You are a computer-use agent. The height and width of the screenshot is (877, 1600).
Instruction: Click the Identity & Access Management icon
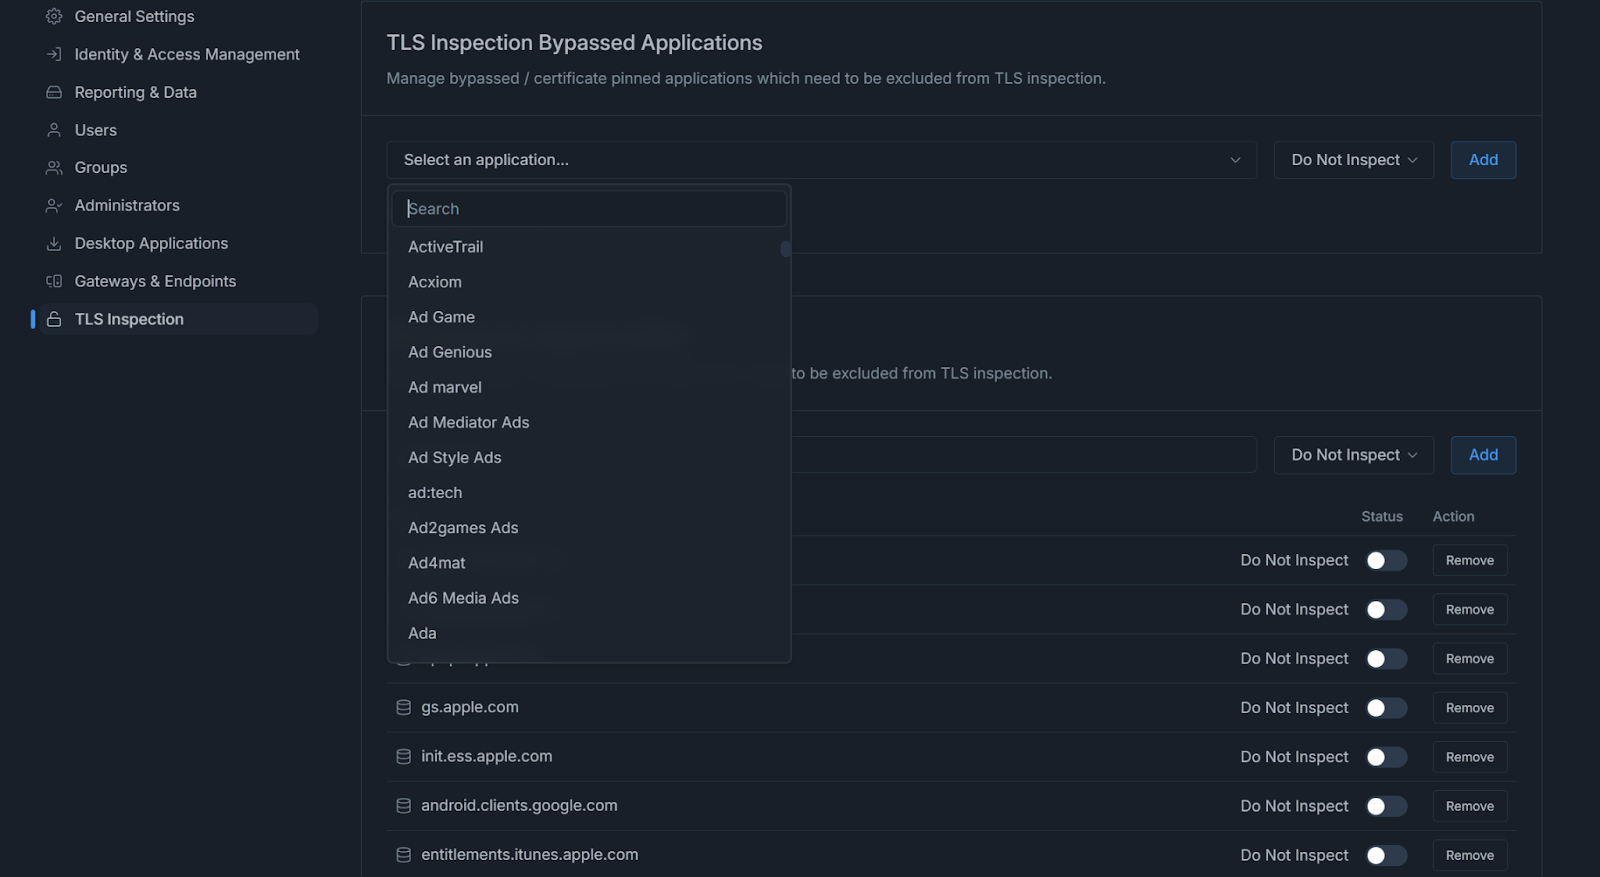click(54, 54)
